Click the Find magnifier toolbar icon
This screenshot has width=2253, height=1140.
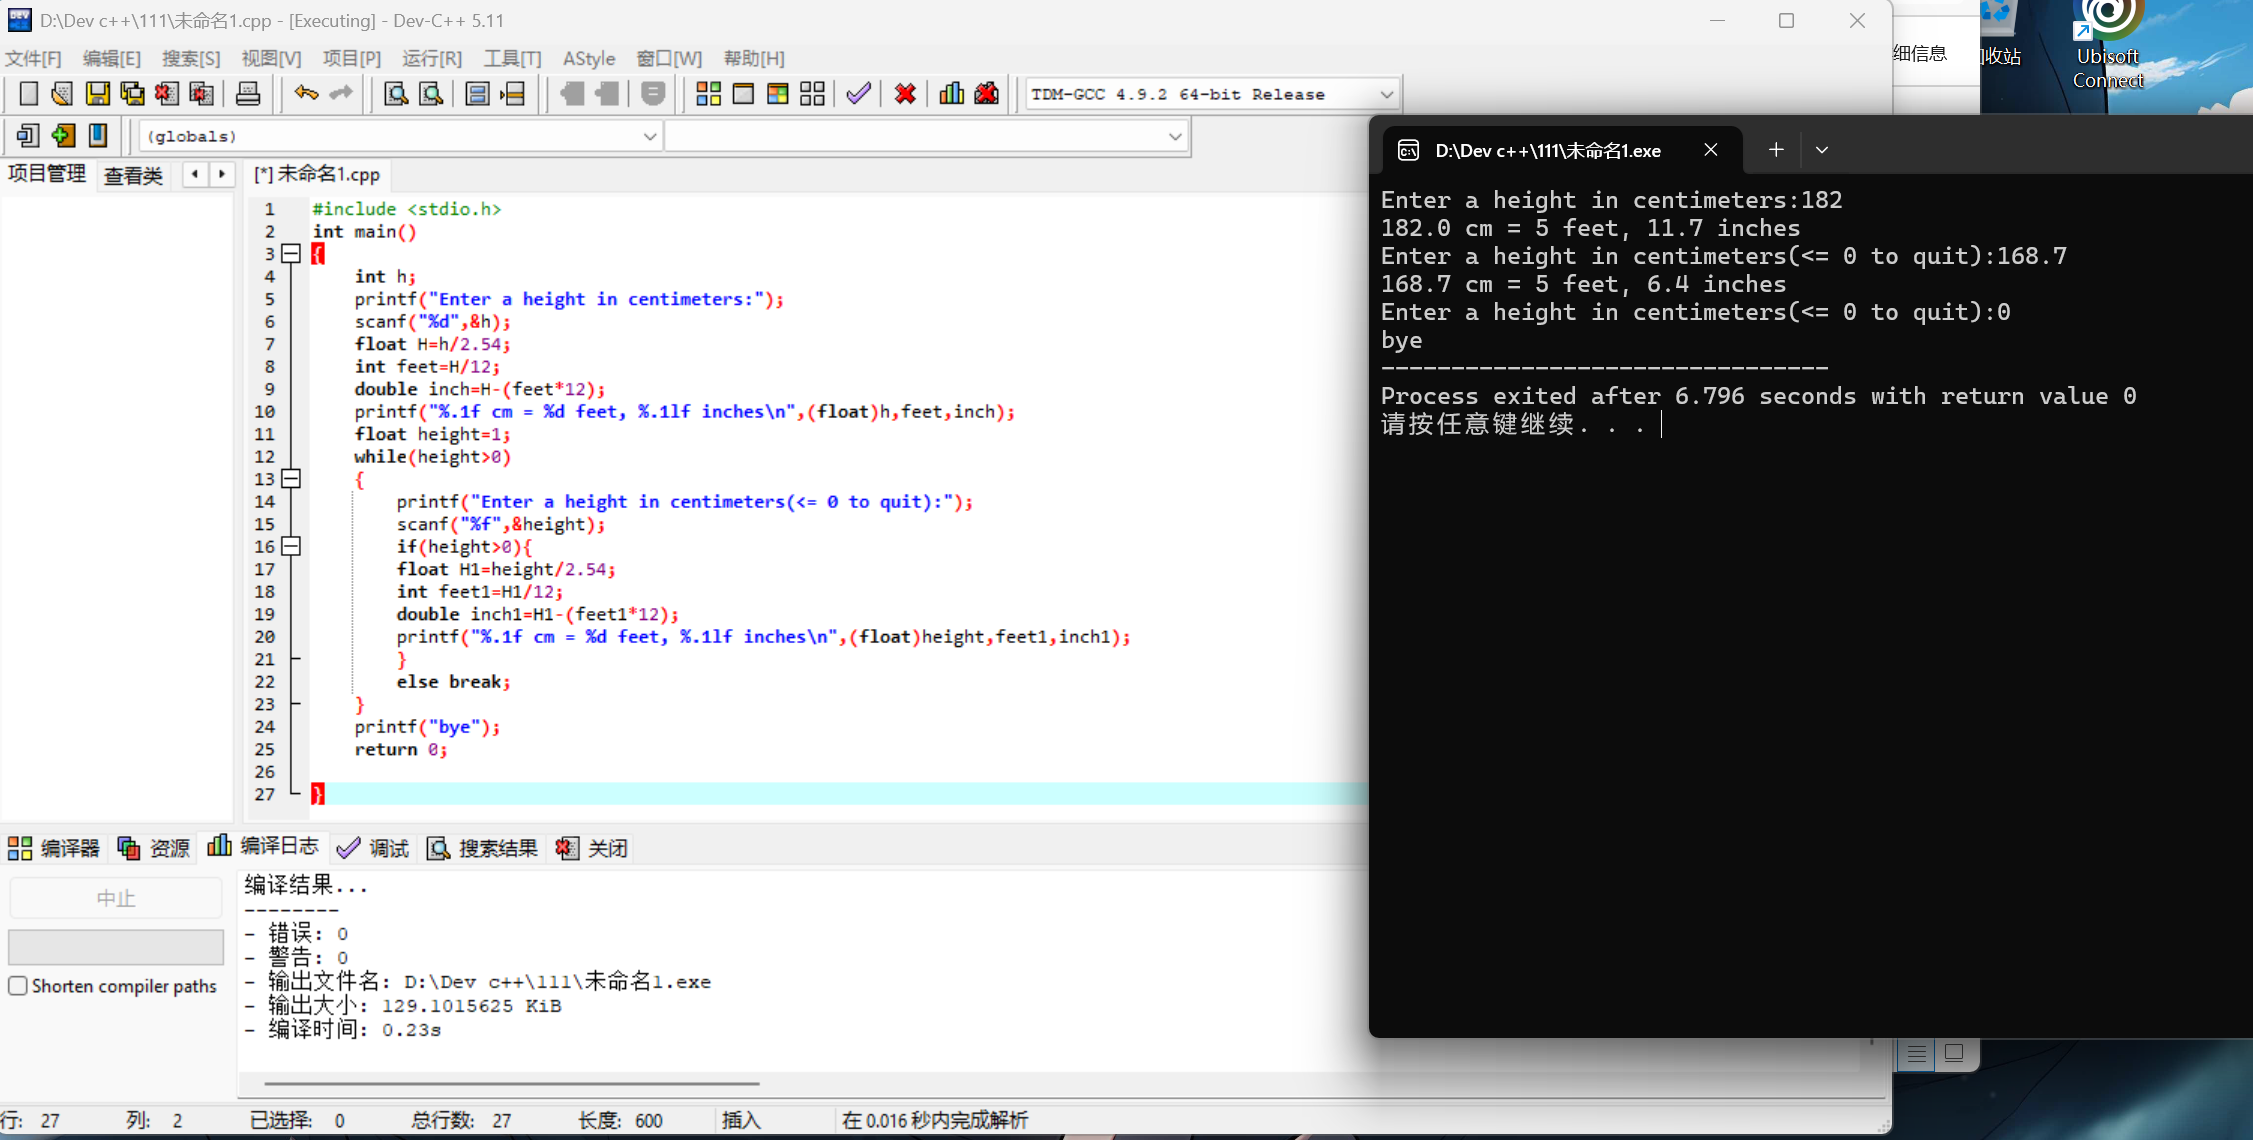click(x=396, y=94)
